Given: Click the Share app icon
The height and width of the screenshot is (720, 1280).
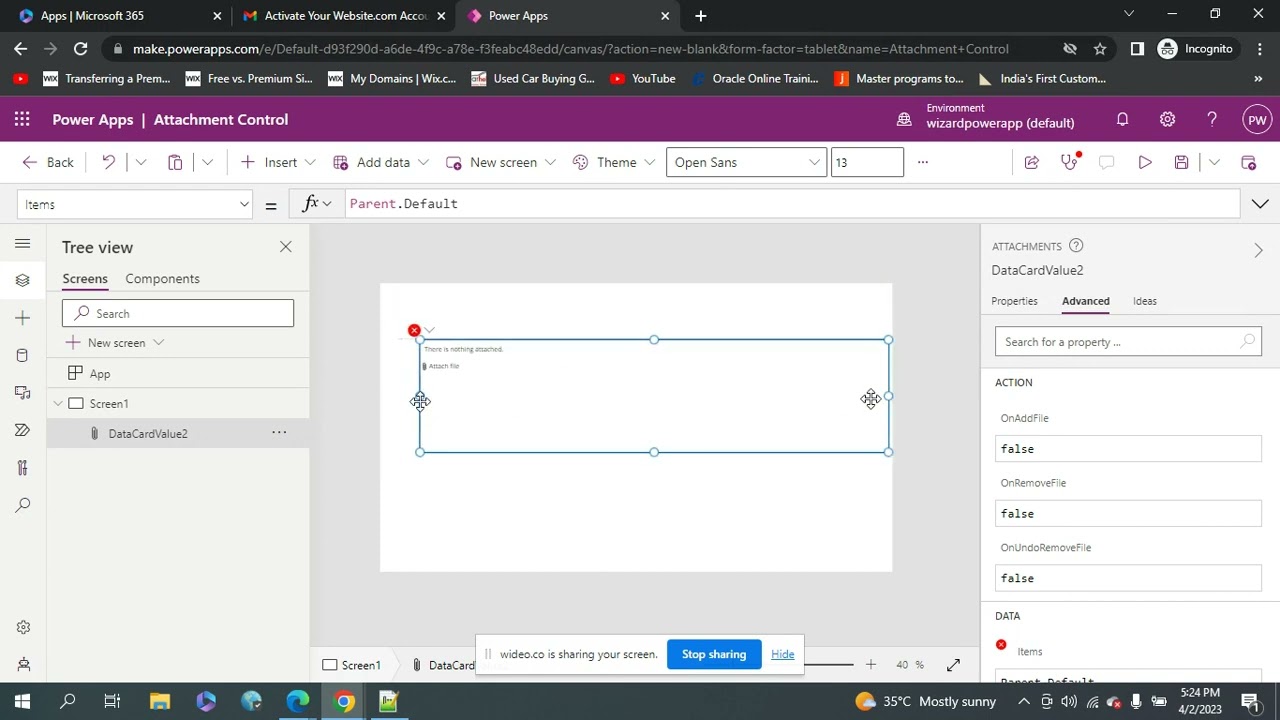Looking at the screenshot, I should pyautogui.click(x=1031, y=162).
